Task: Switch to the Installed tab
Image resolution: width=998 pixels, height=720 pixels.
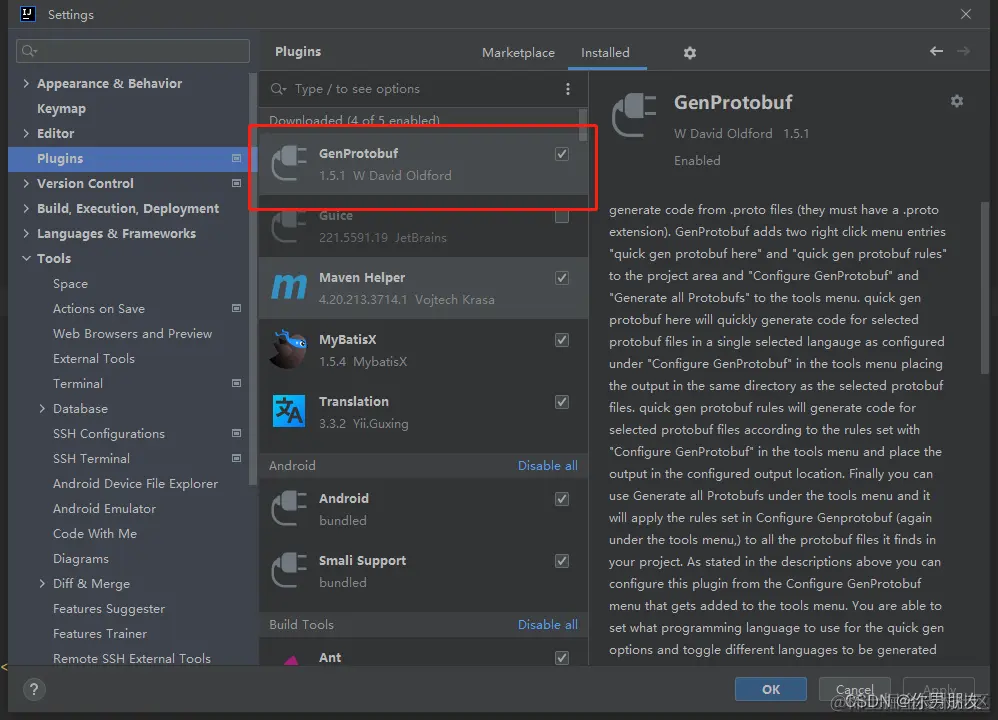Action: 605,53
